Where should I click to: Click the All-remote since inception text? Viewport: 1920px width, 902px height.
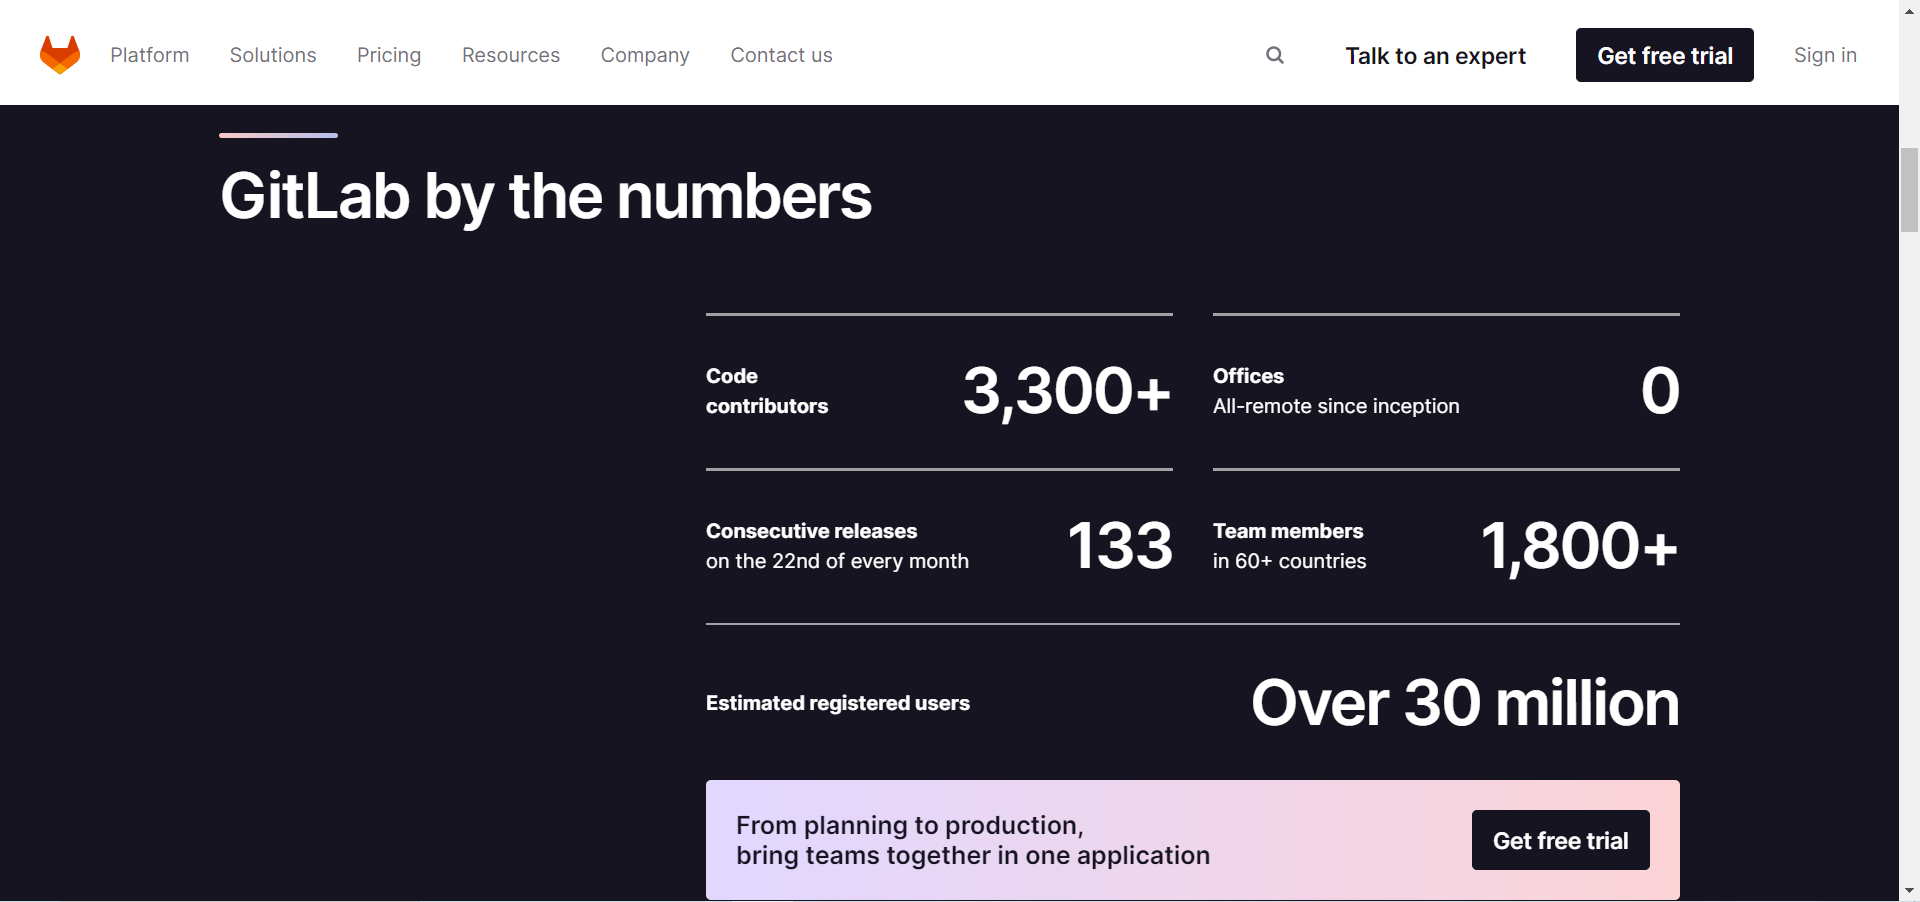pyautogui.click(x=1336, y=406)
